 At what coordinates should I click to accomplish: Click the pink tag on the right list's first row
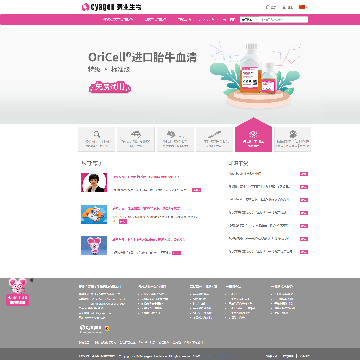click(x=304, y=174)
